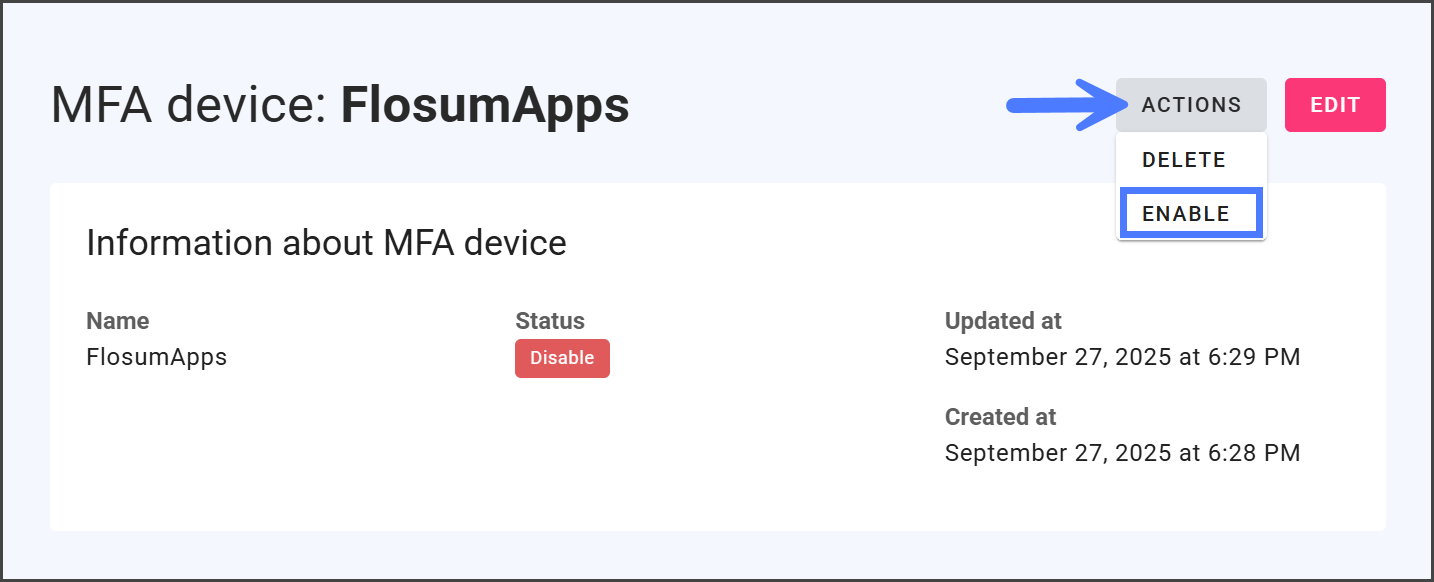Click the "MFA device:" title prefix
The image size is (1434, 582).
pos(190,105)
